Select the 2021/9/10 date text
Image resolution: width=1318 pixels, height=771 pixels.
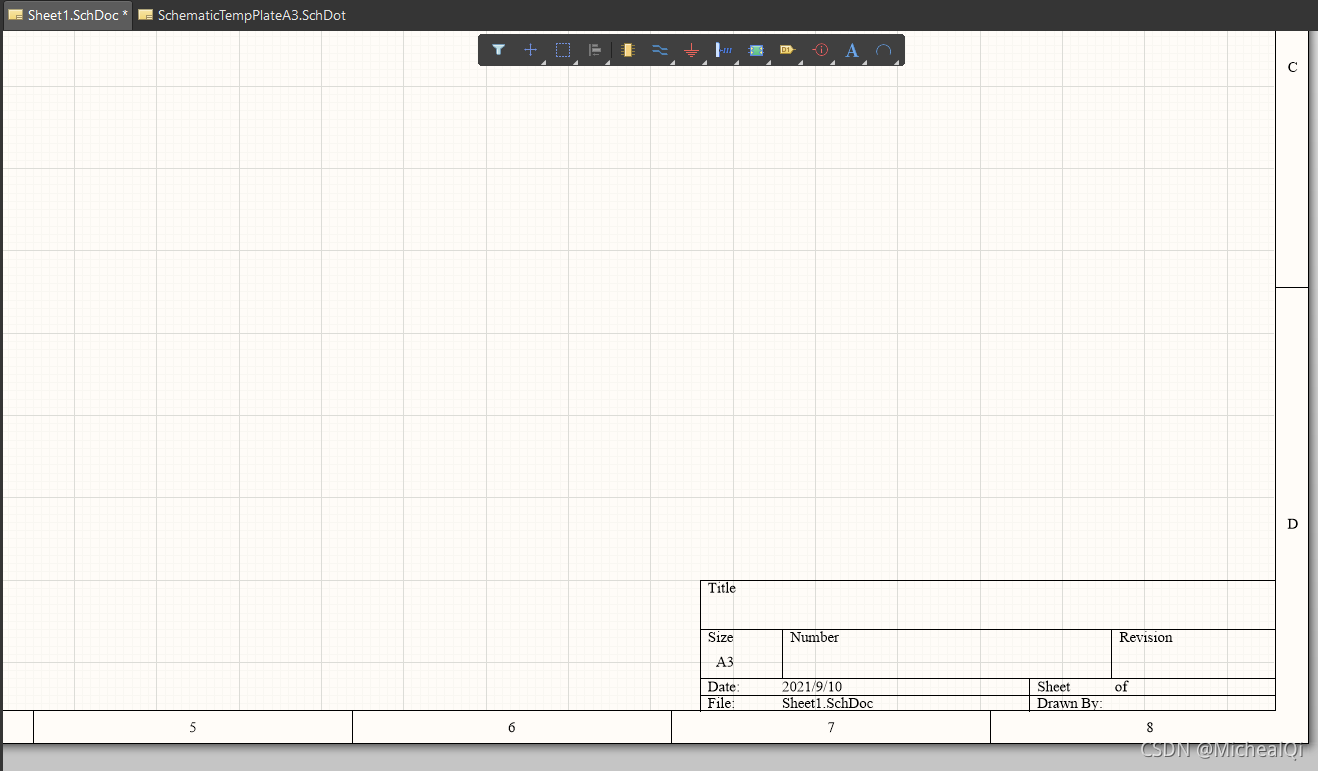click(812, 687)
